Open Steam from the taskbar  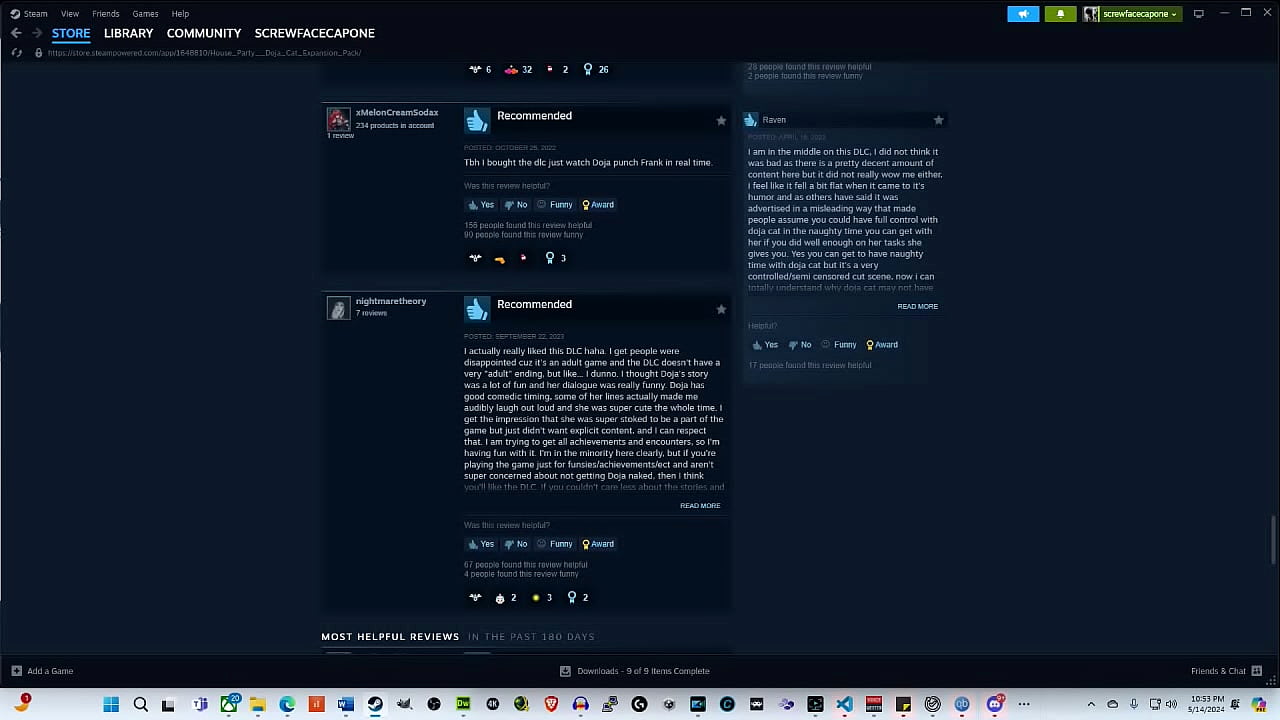375,704
